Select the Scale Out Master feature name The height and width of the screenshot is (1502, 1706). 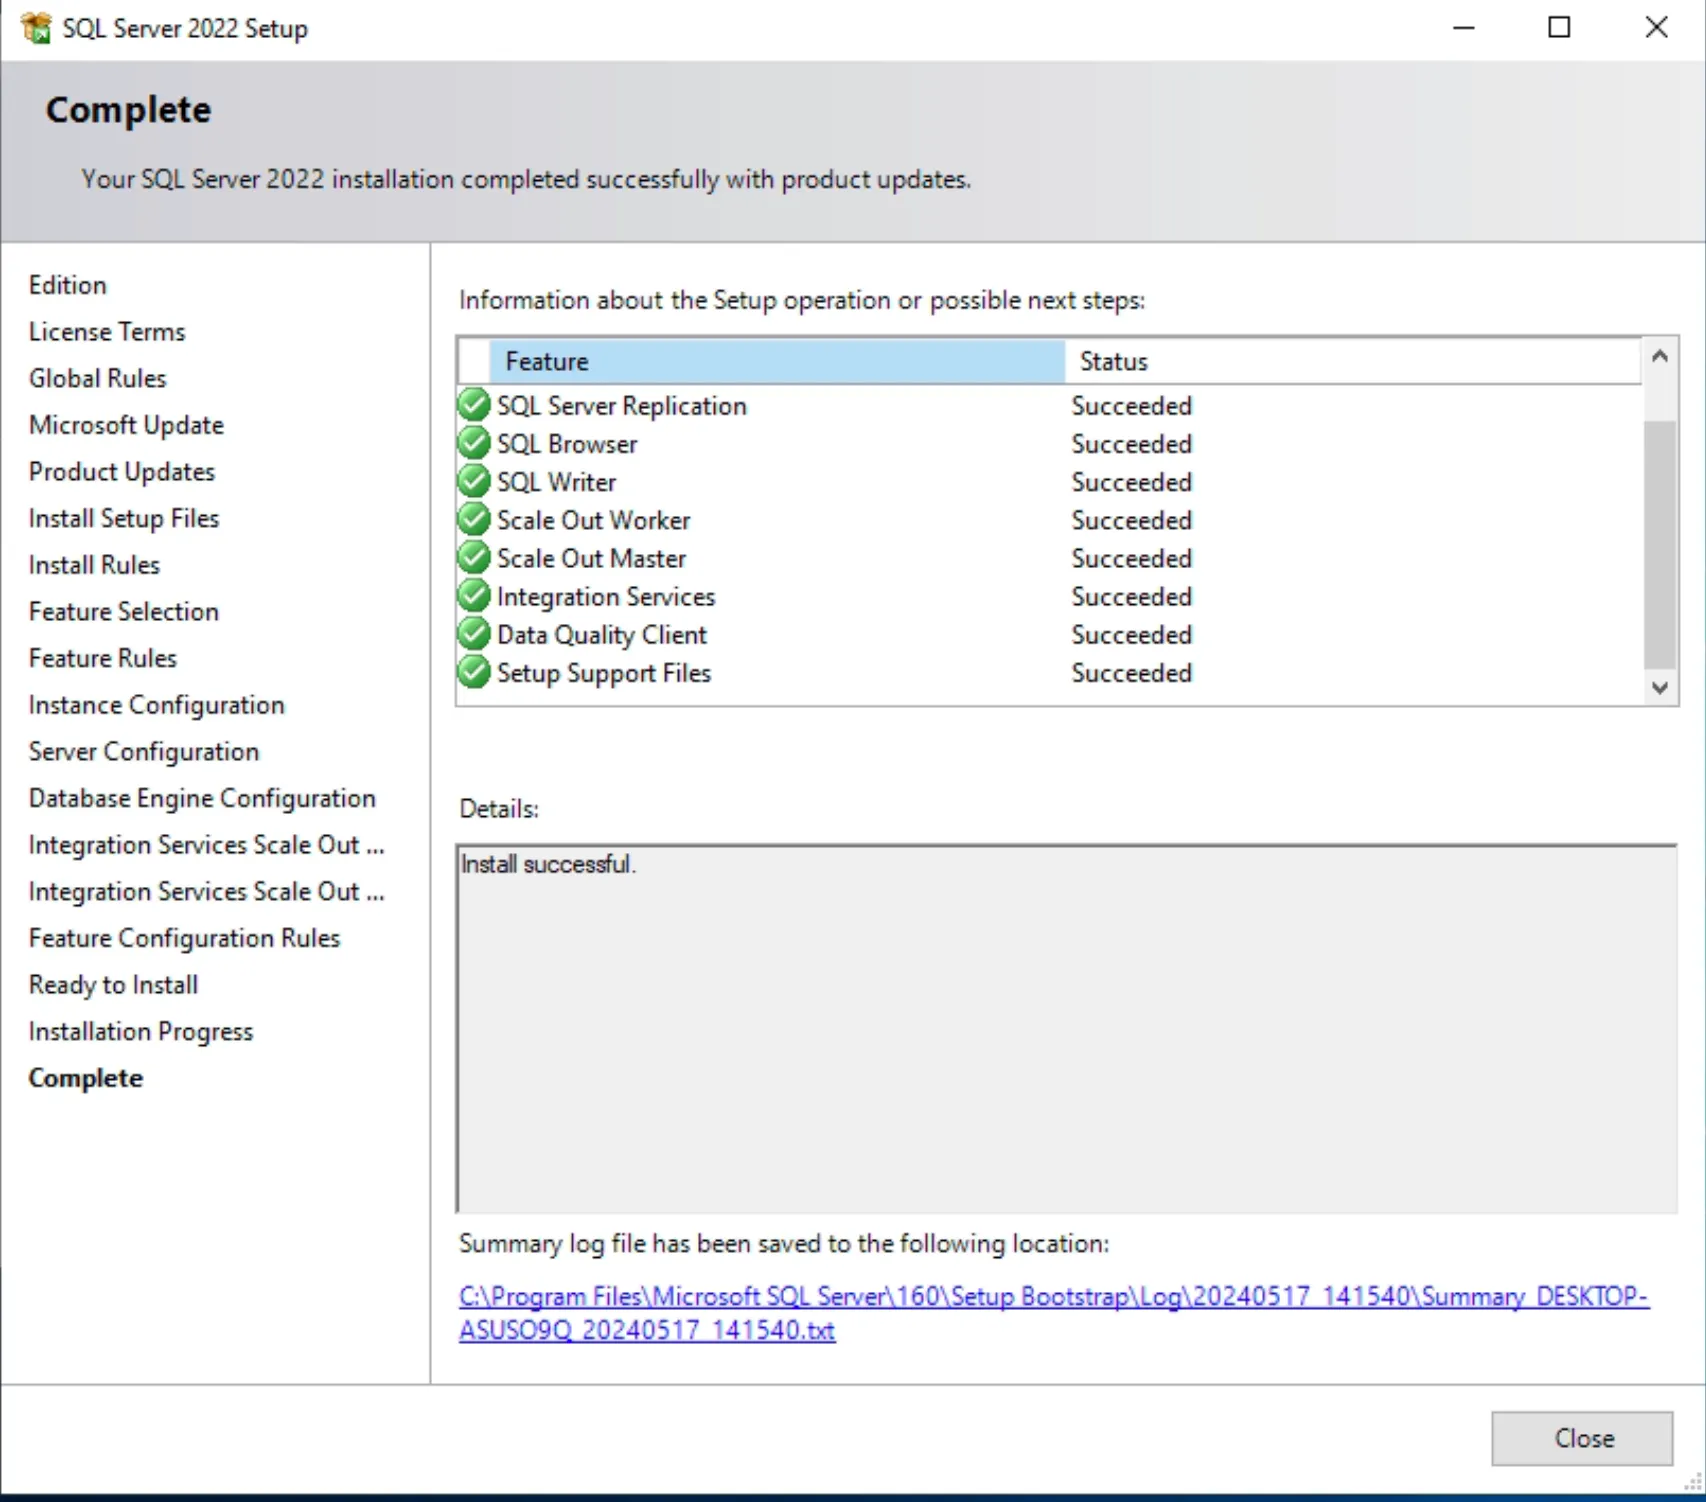(591, 557)
